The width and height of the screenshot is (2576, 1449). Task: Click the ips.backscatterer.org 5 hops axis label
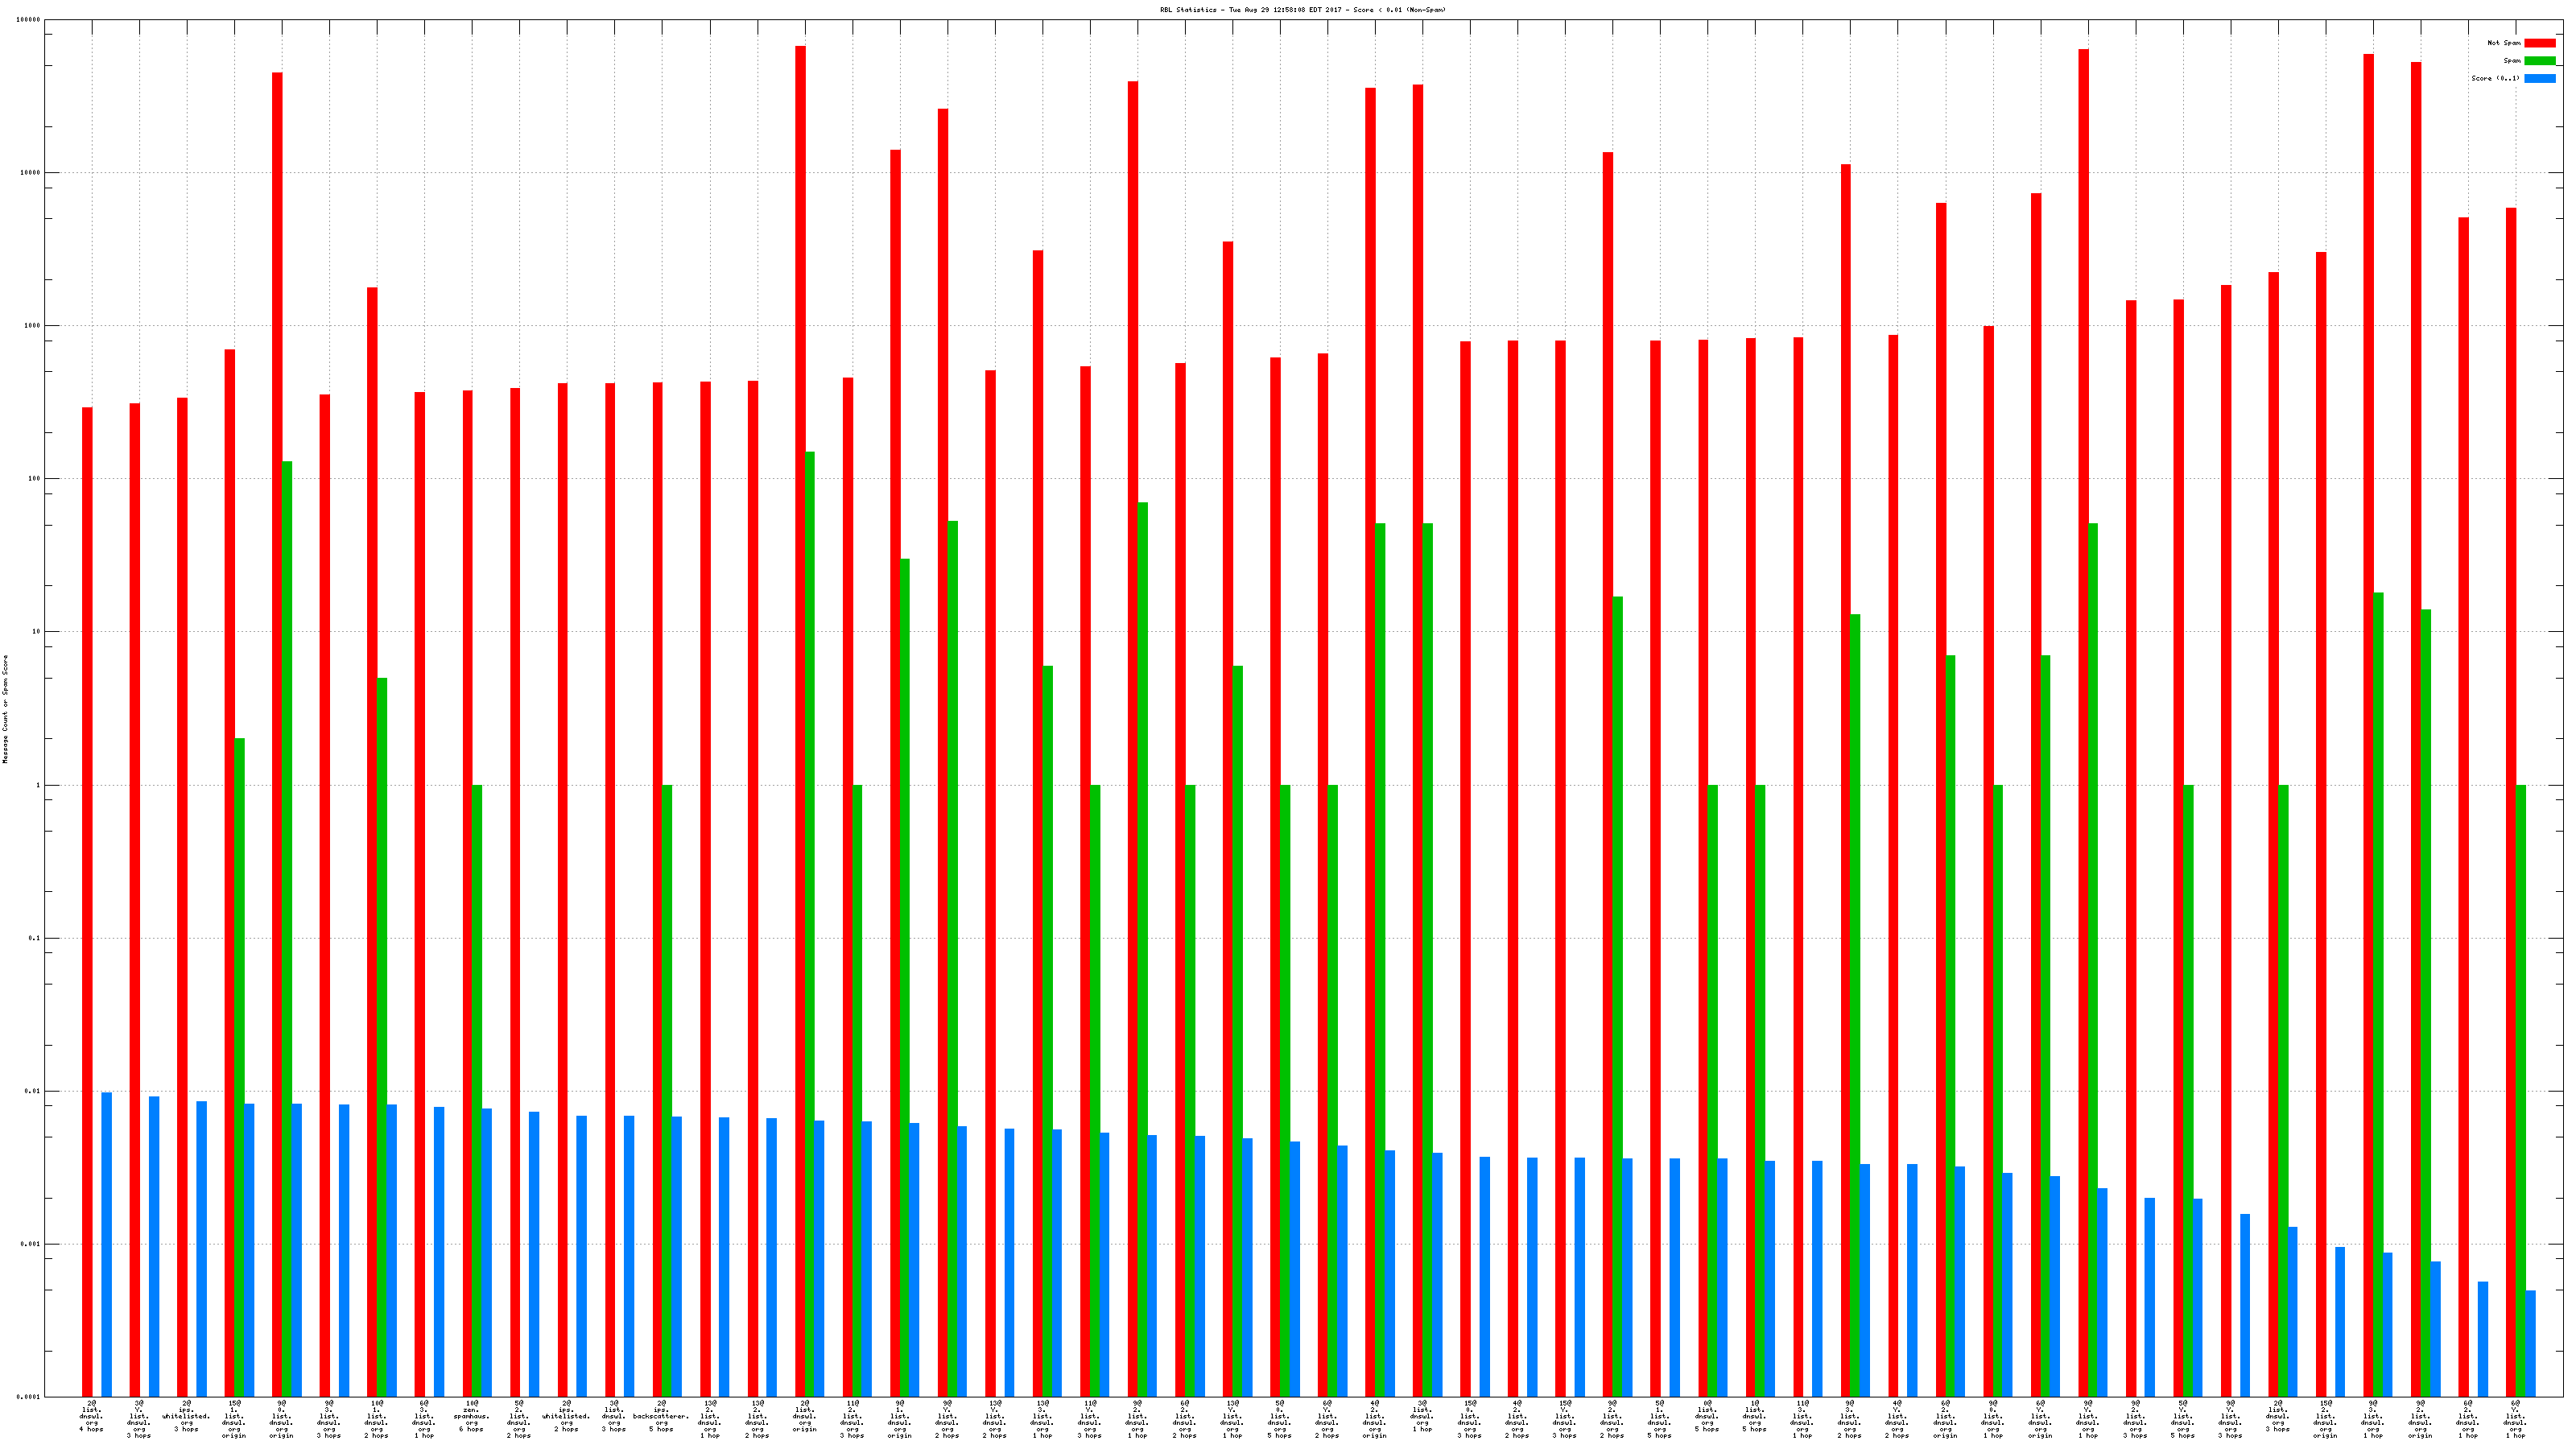tap(661, 1416)
